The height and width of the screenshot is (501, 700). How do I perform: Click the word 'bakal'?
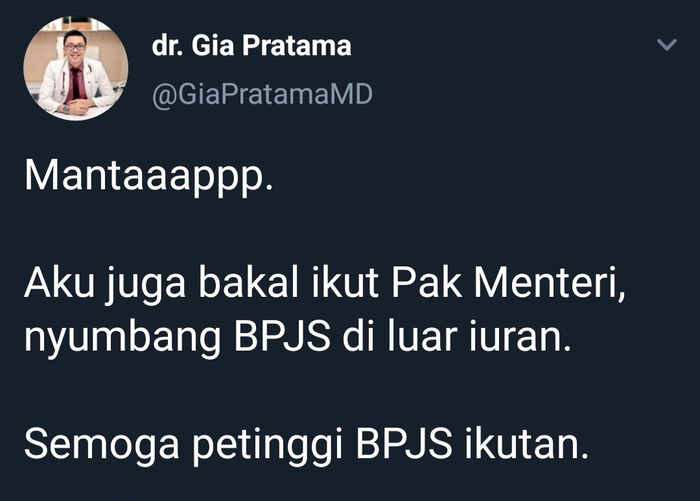coord(248,282)
